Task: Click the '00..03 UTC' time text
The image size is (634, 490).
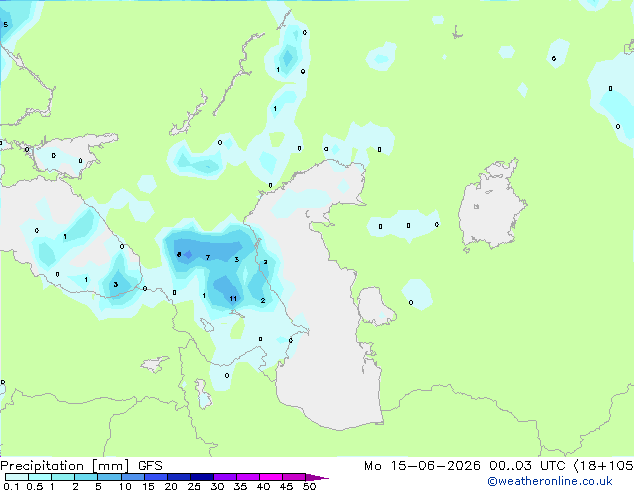Action: point(527,466)
